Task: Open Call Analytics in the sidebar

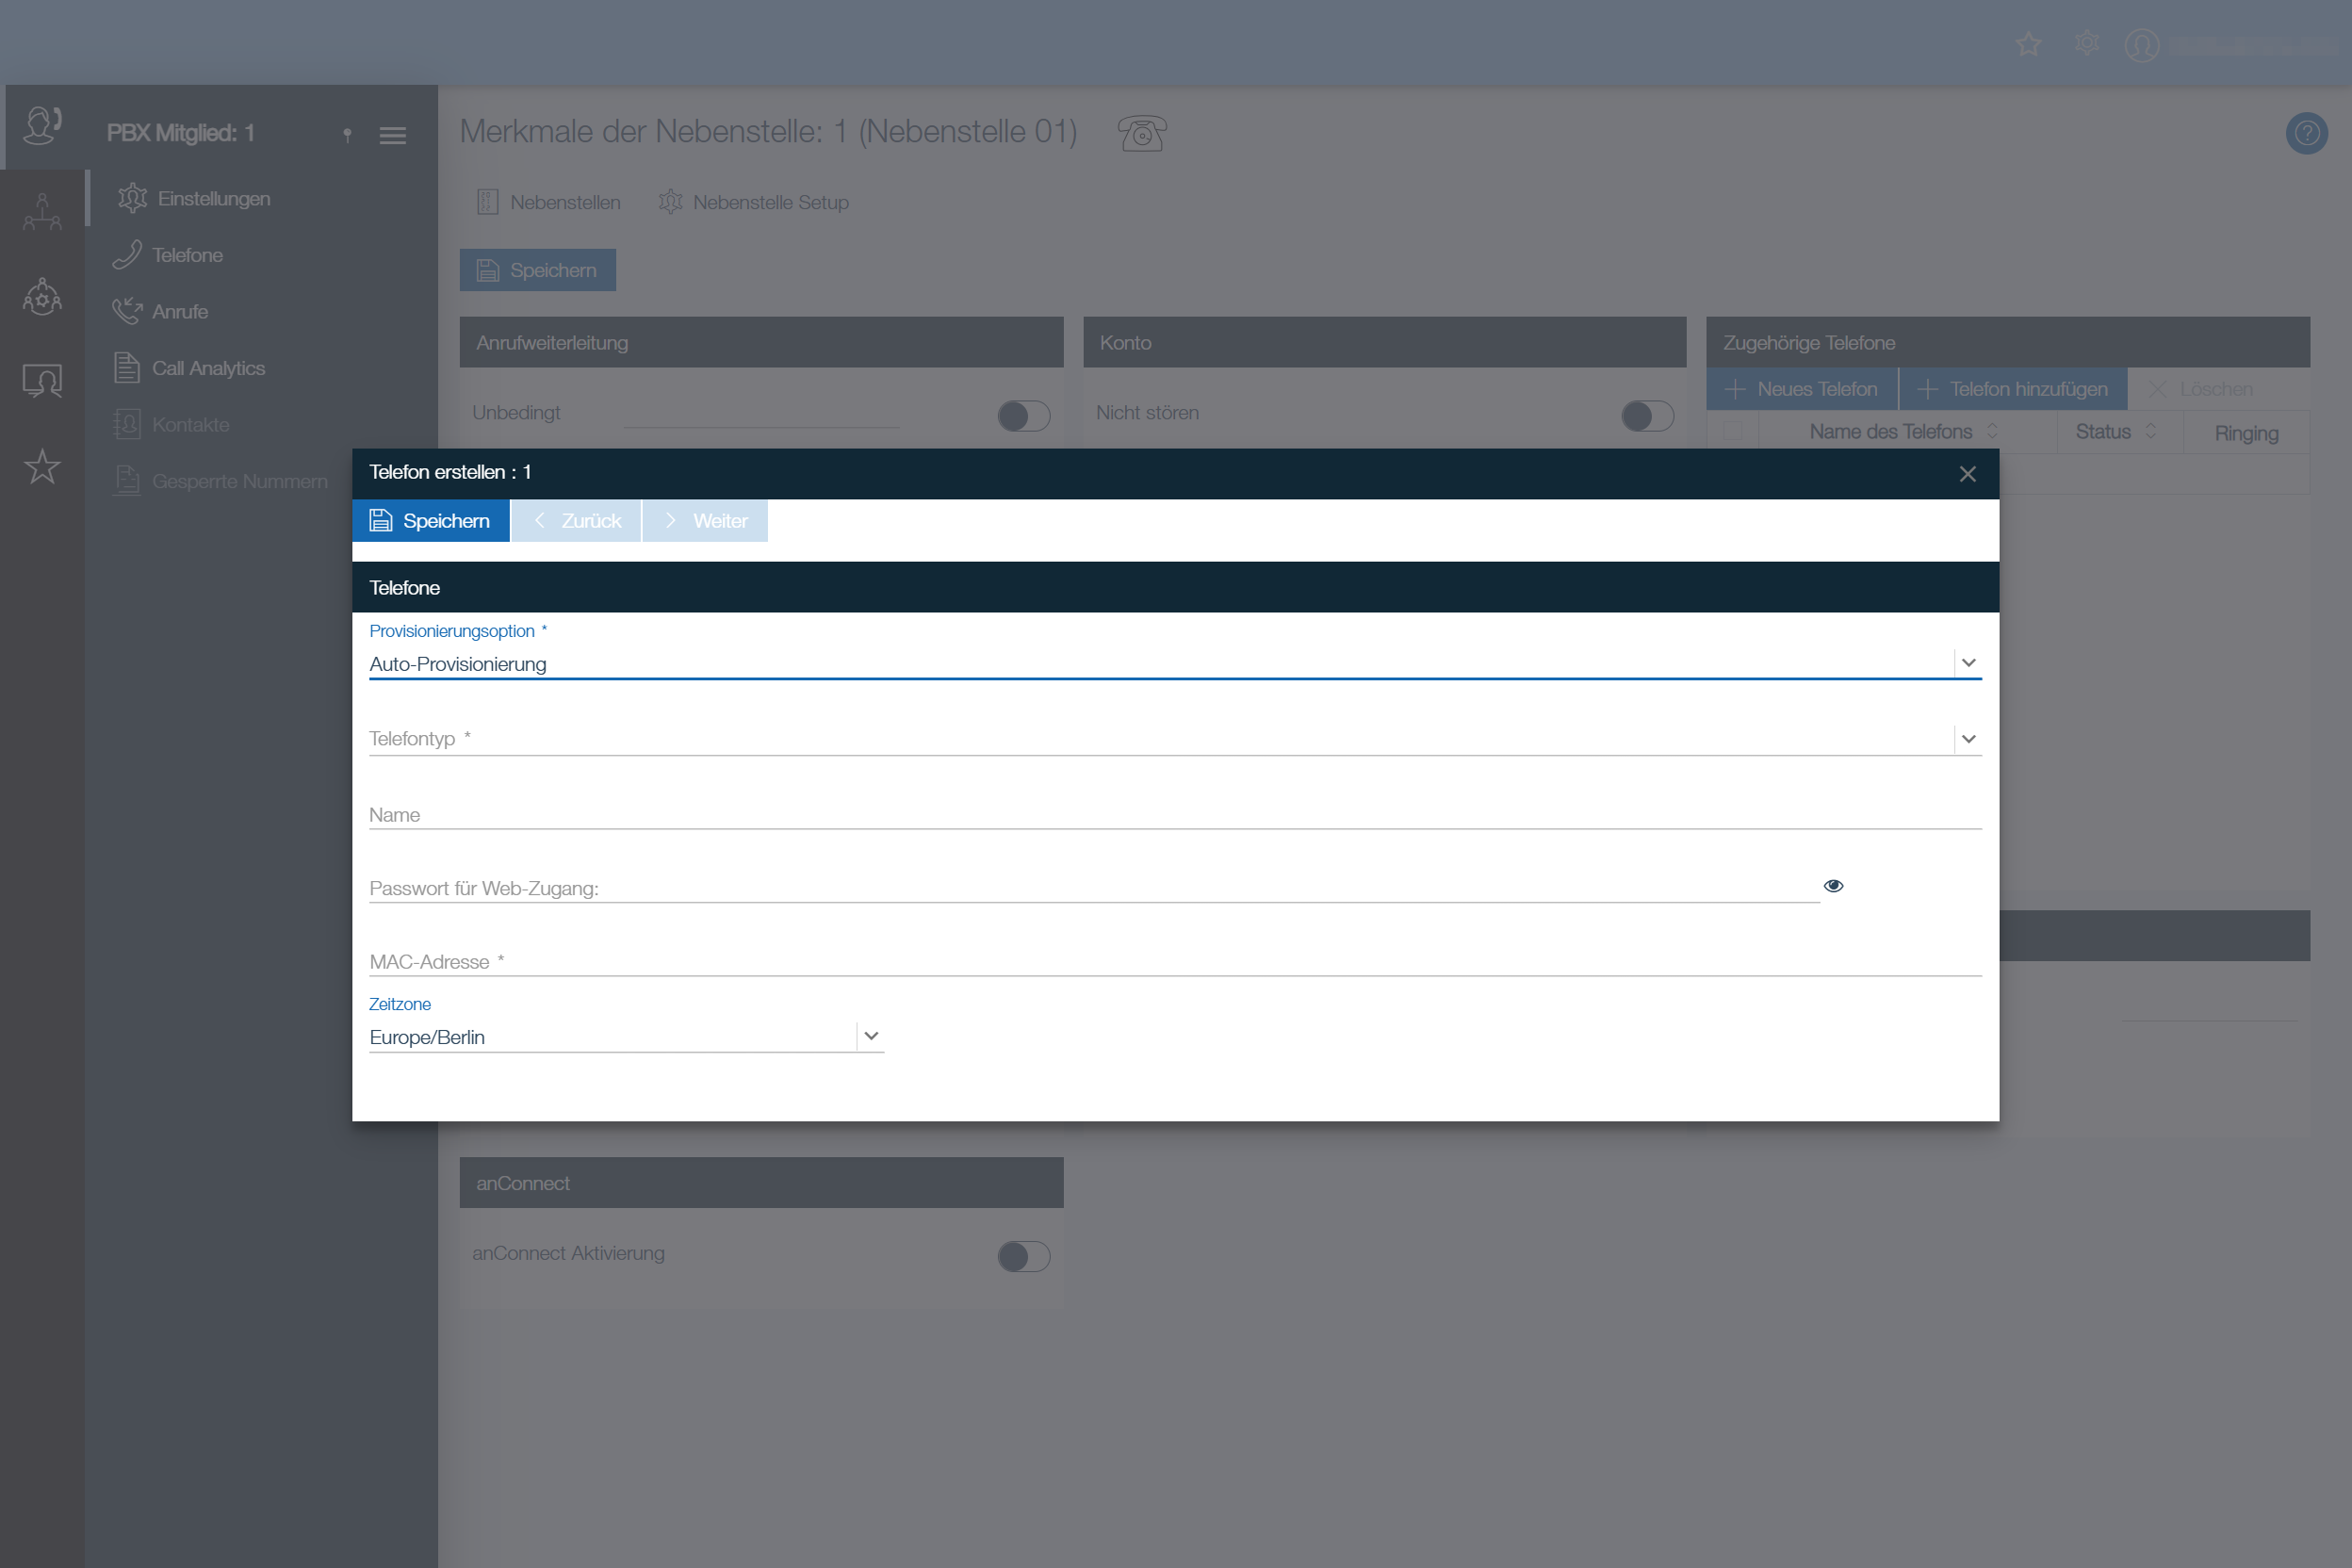Action: (x=208, y=368)
